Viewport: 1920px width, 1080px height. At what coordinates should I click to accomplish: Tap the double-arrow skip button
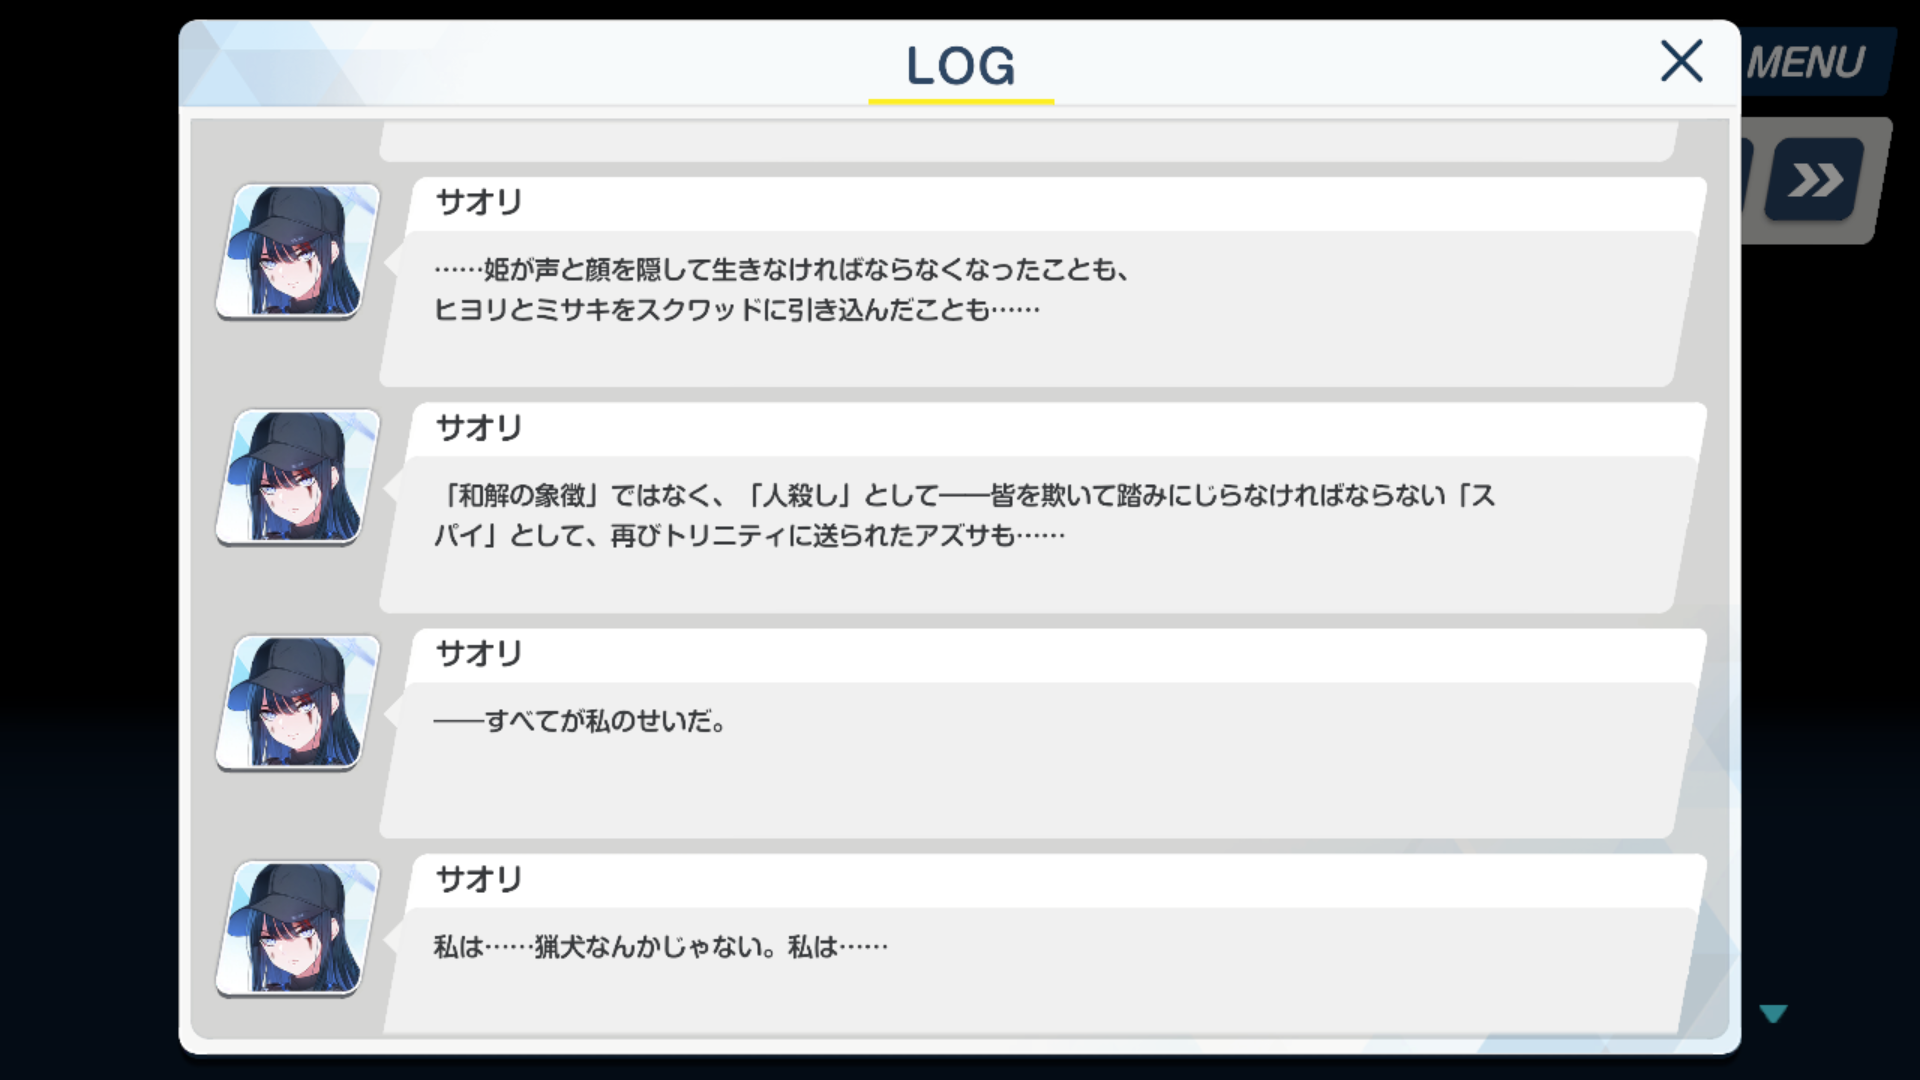pyautogui.click(x=1815, y=180)
